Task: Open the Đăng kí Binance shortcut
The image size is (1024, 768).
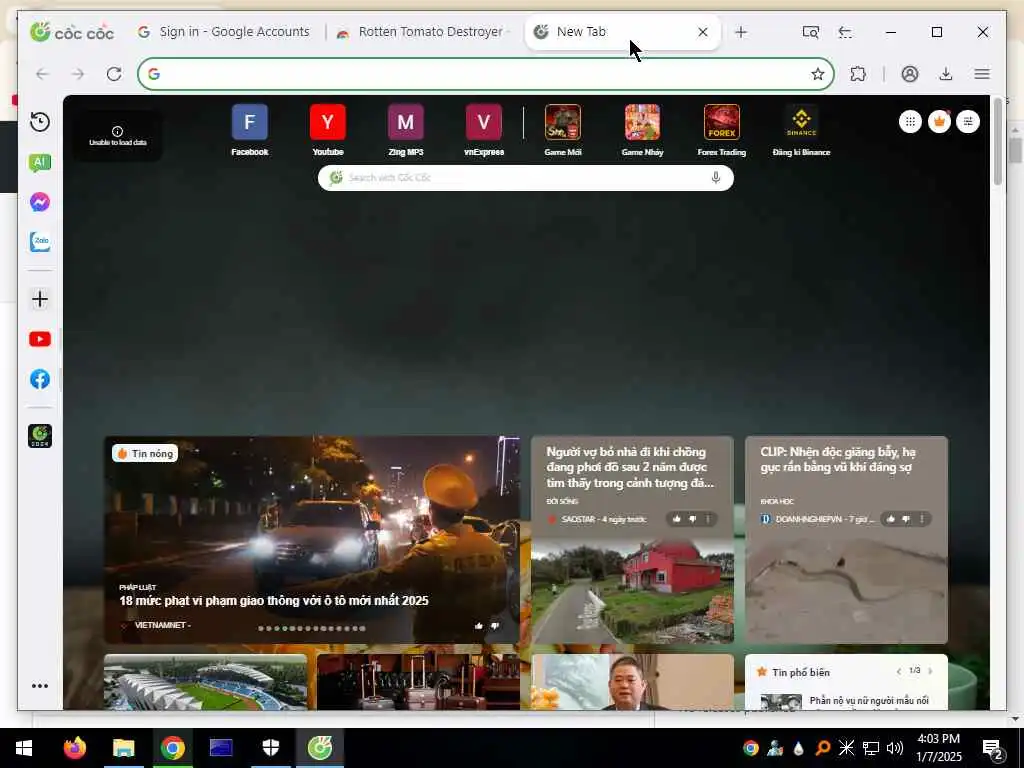Action: tap(801, 130)
